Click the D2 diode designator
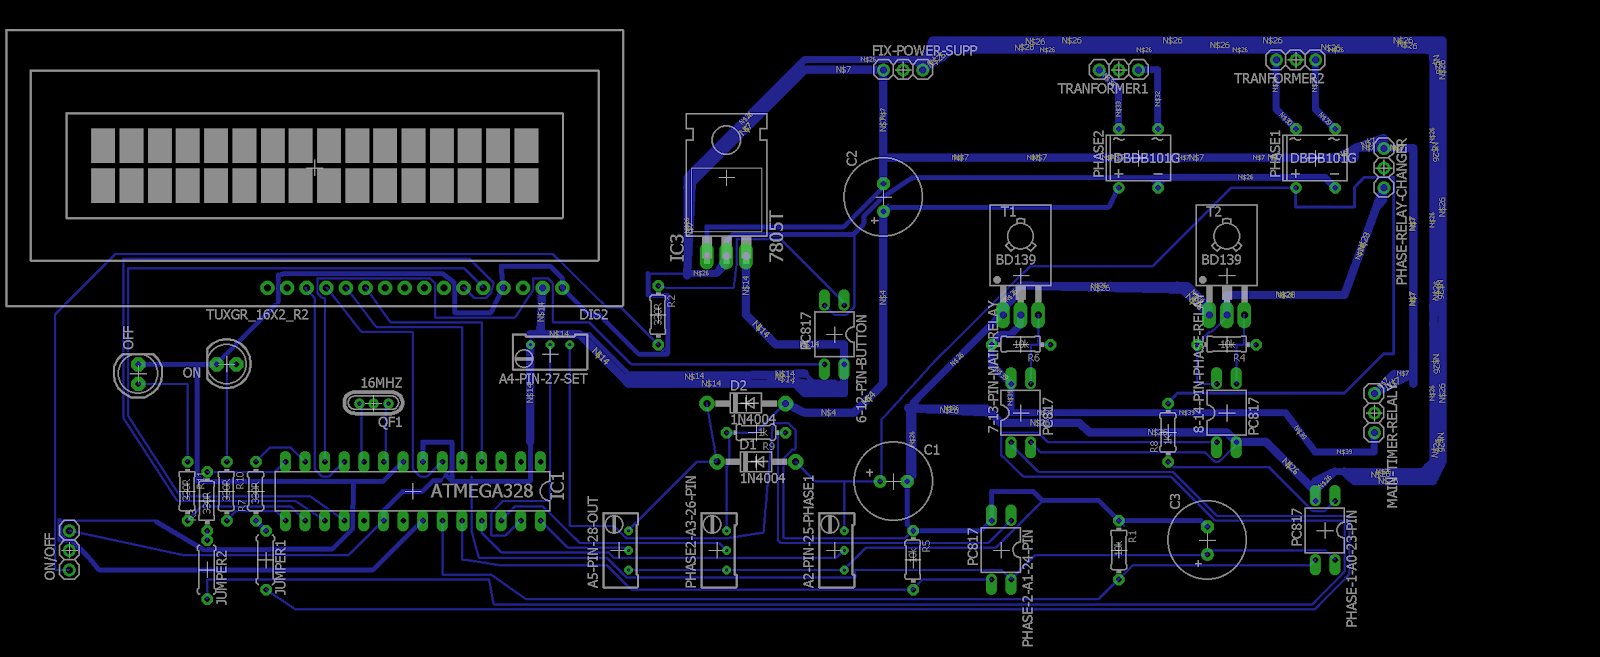This screenshot has width=1600, height=657. point(738,385)
